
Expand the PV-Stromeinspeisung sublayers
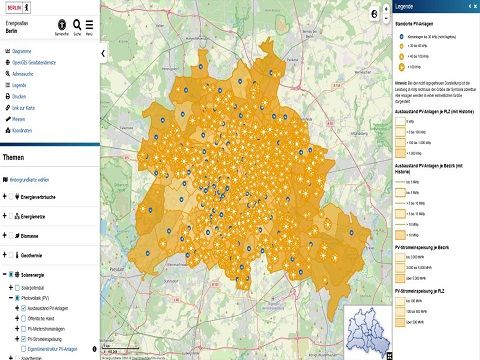(x=17, y=339)
